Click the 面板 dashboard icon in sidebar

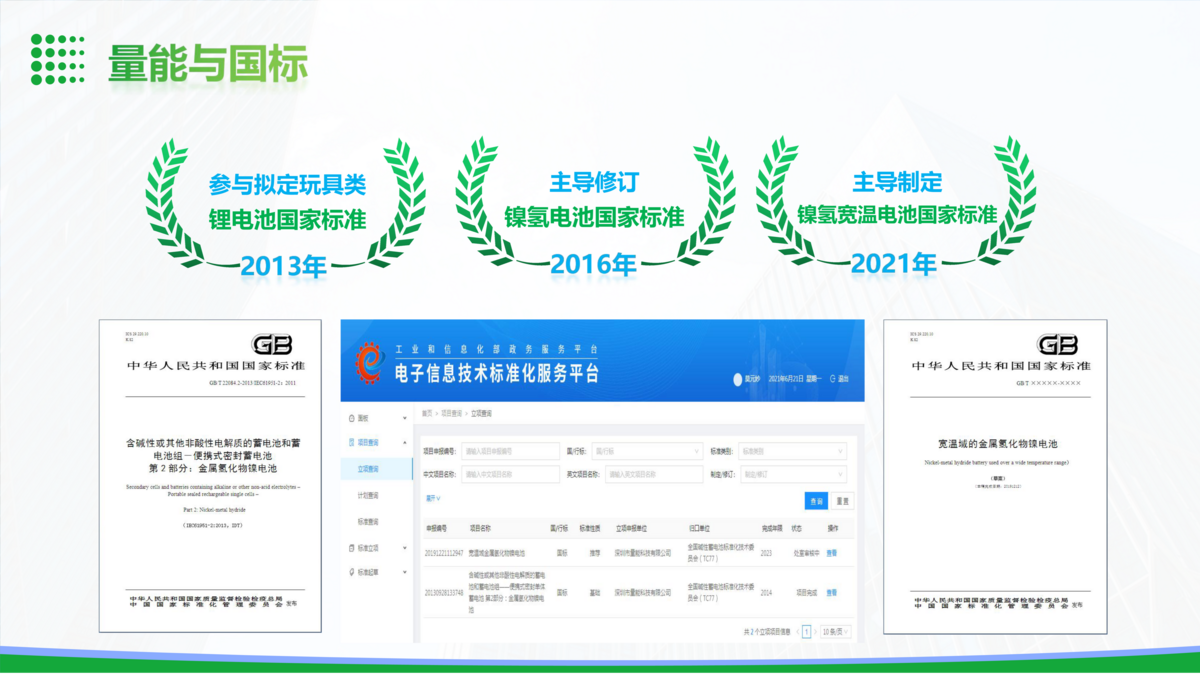click(350, 418)
